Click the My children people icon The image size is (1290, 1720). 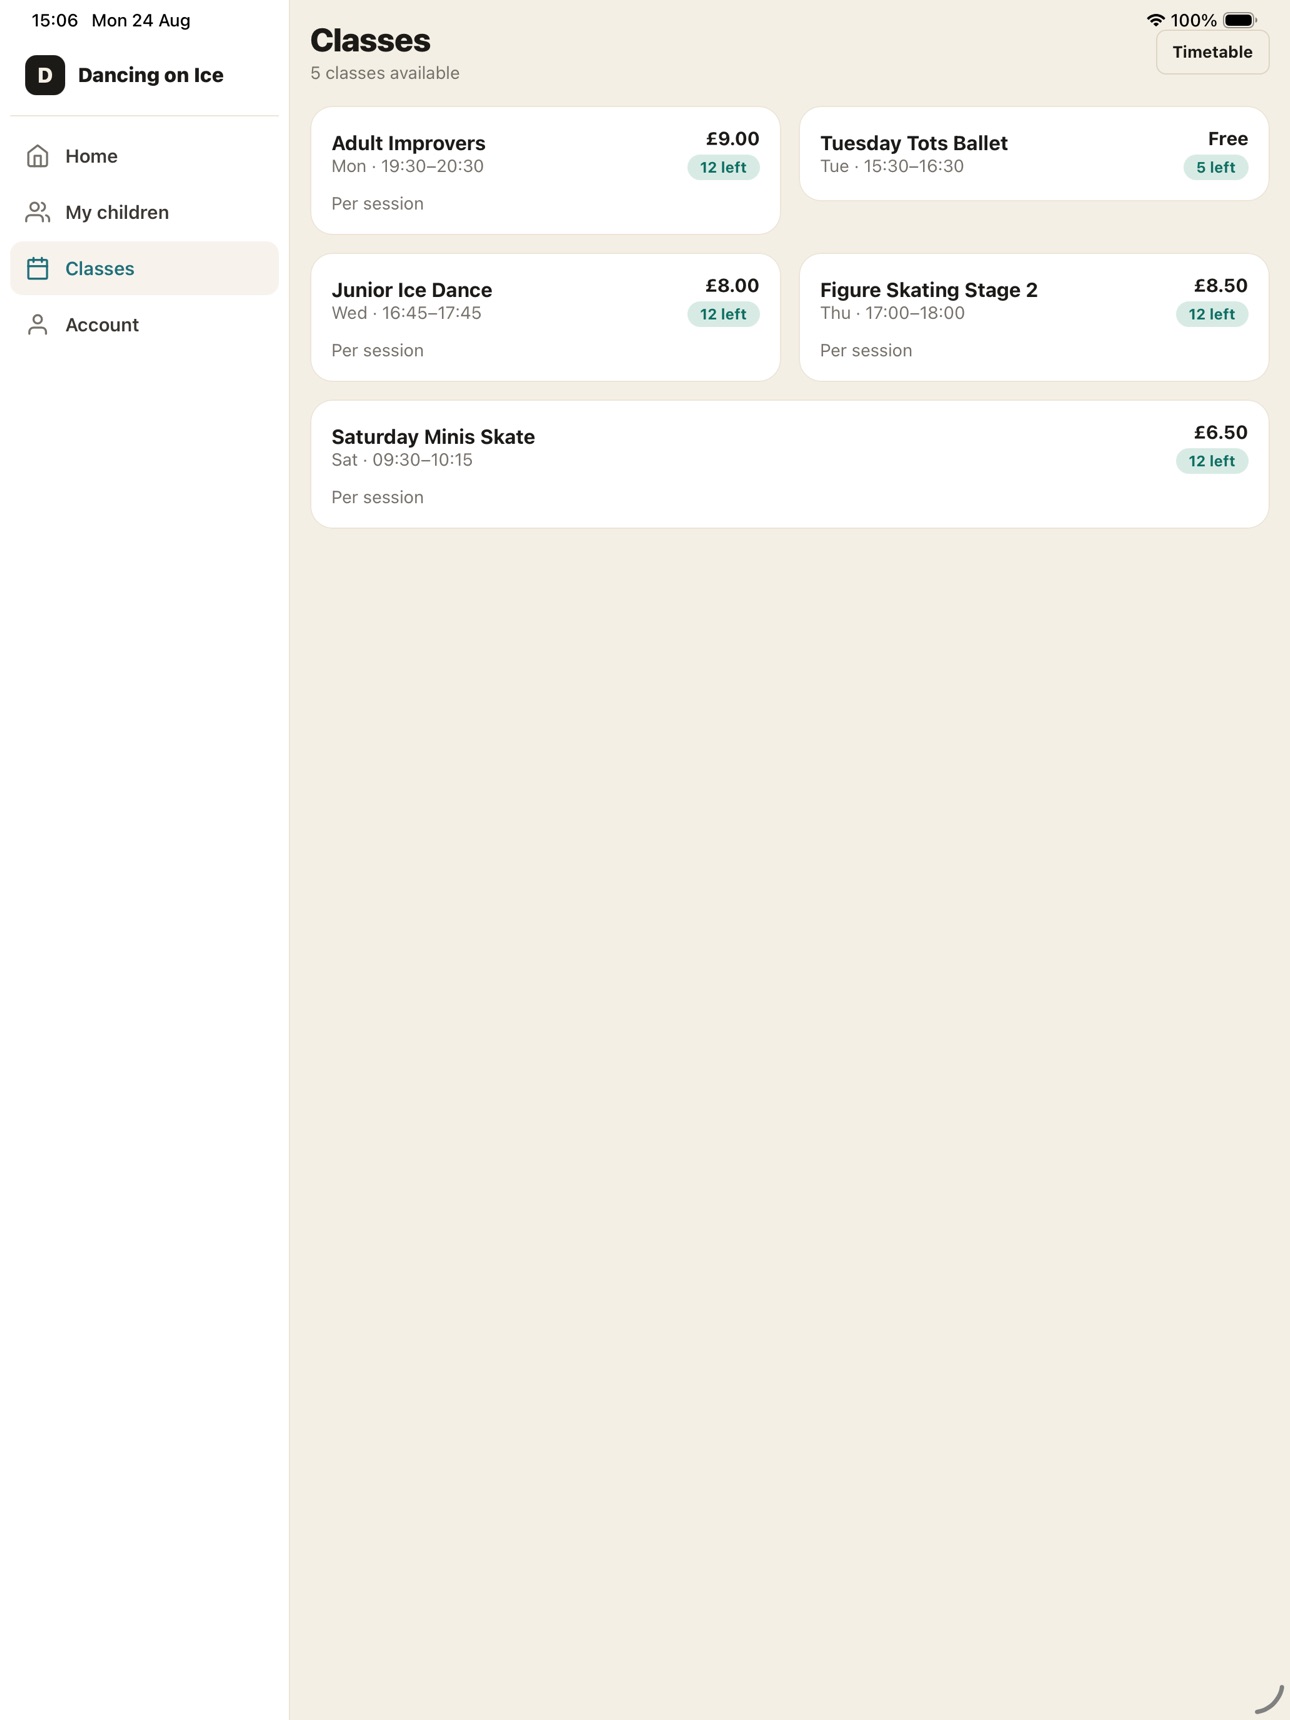click(x=38, y=212)
